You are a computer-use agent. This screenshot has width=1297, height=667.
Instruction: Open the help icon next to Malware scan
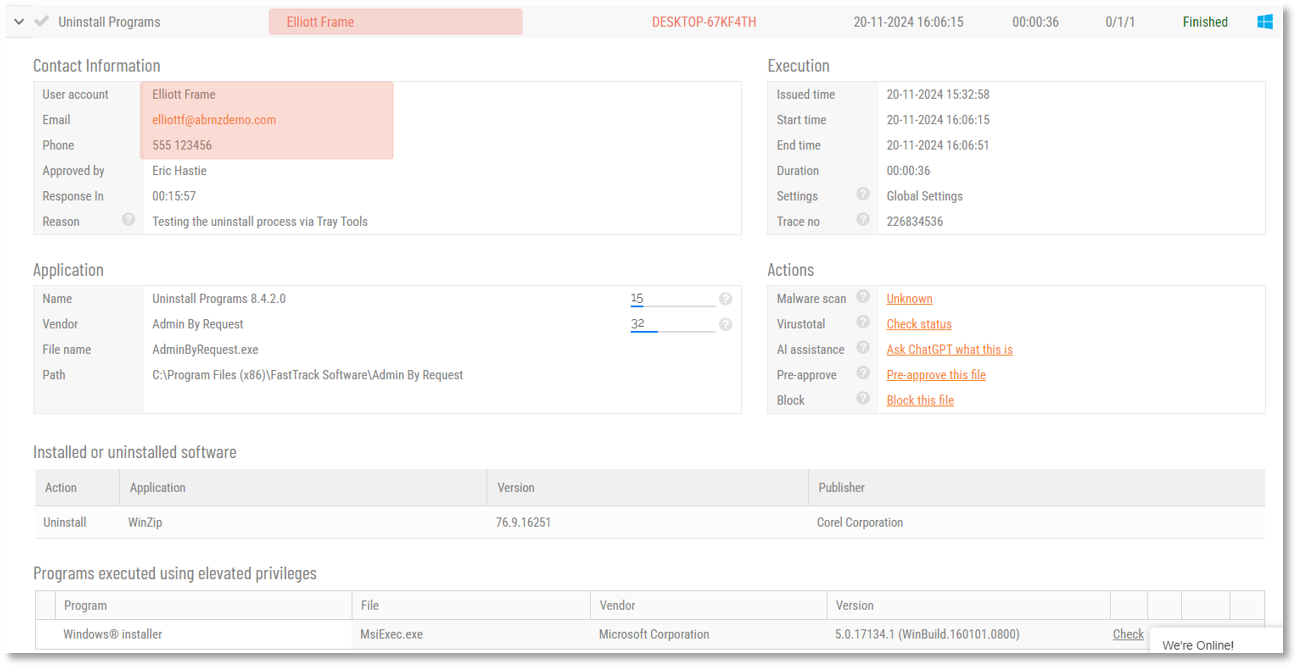coord(862,297)
